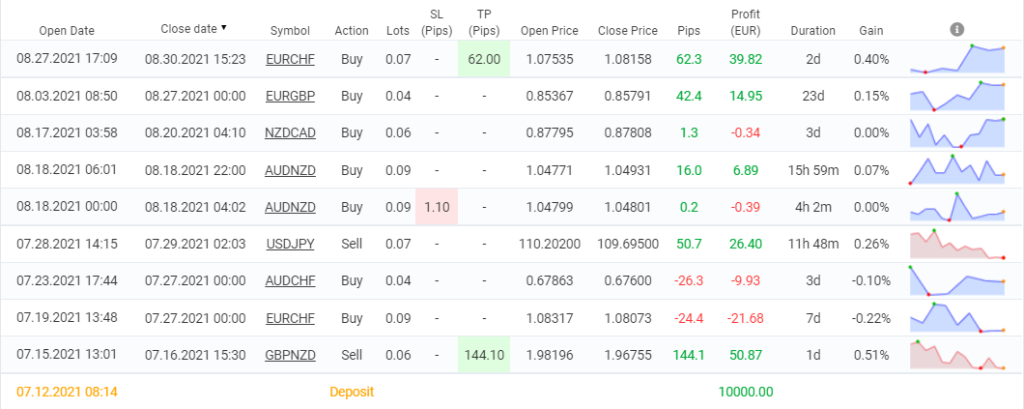Click open date 08.27.2021 17:09
This screenshot has width=1024, height=409.
[67, 59]
